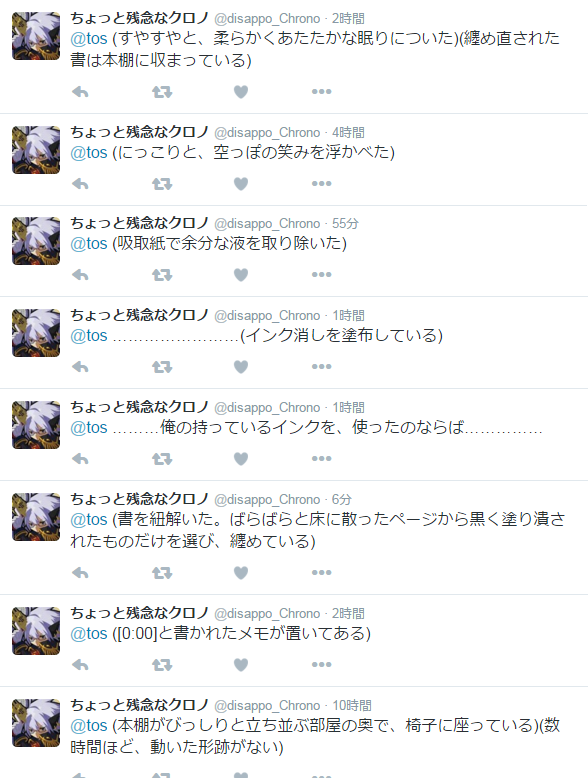Open the 6分 timestamp link
The image size is (588, 778).
pos(341,500)
